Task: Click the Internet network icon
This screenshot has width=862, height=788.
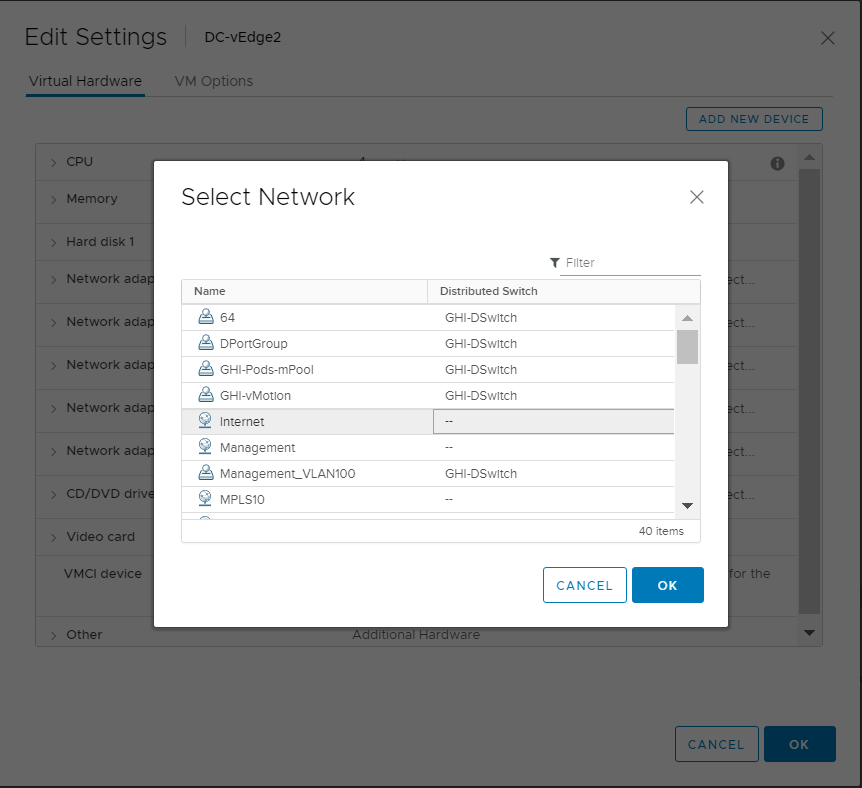Action: click(206, 421)
